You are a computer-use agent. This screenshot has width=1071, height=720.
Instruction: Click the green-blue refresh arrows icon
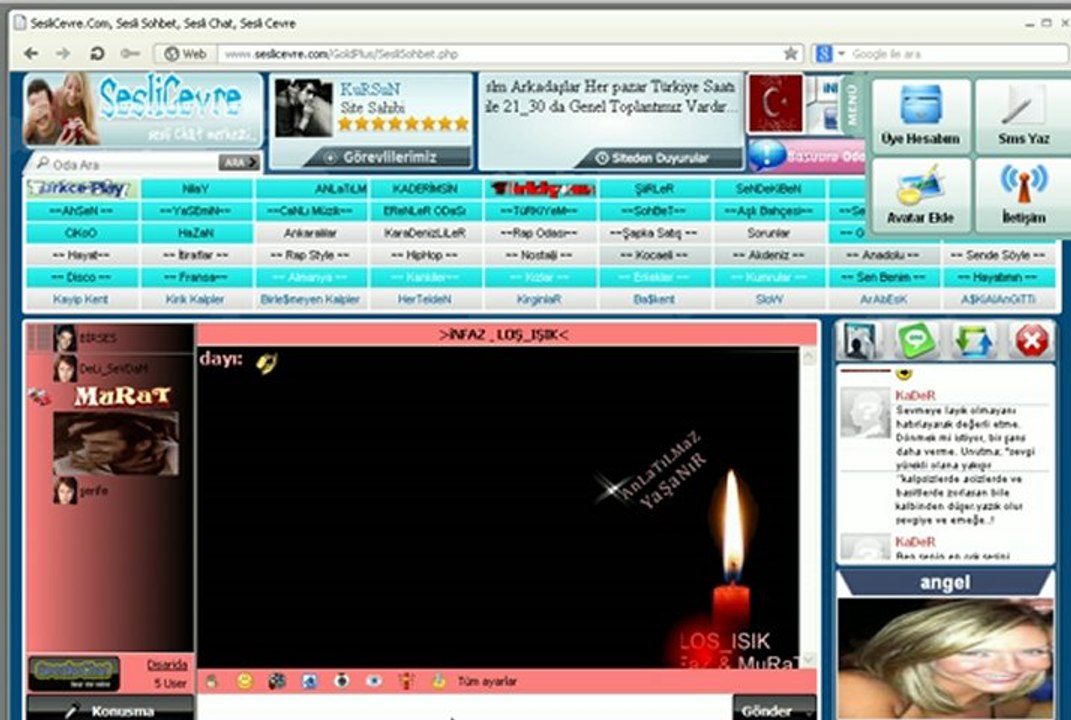(973, 340)
